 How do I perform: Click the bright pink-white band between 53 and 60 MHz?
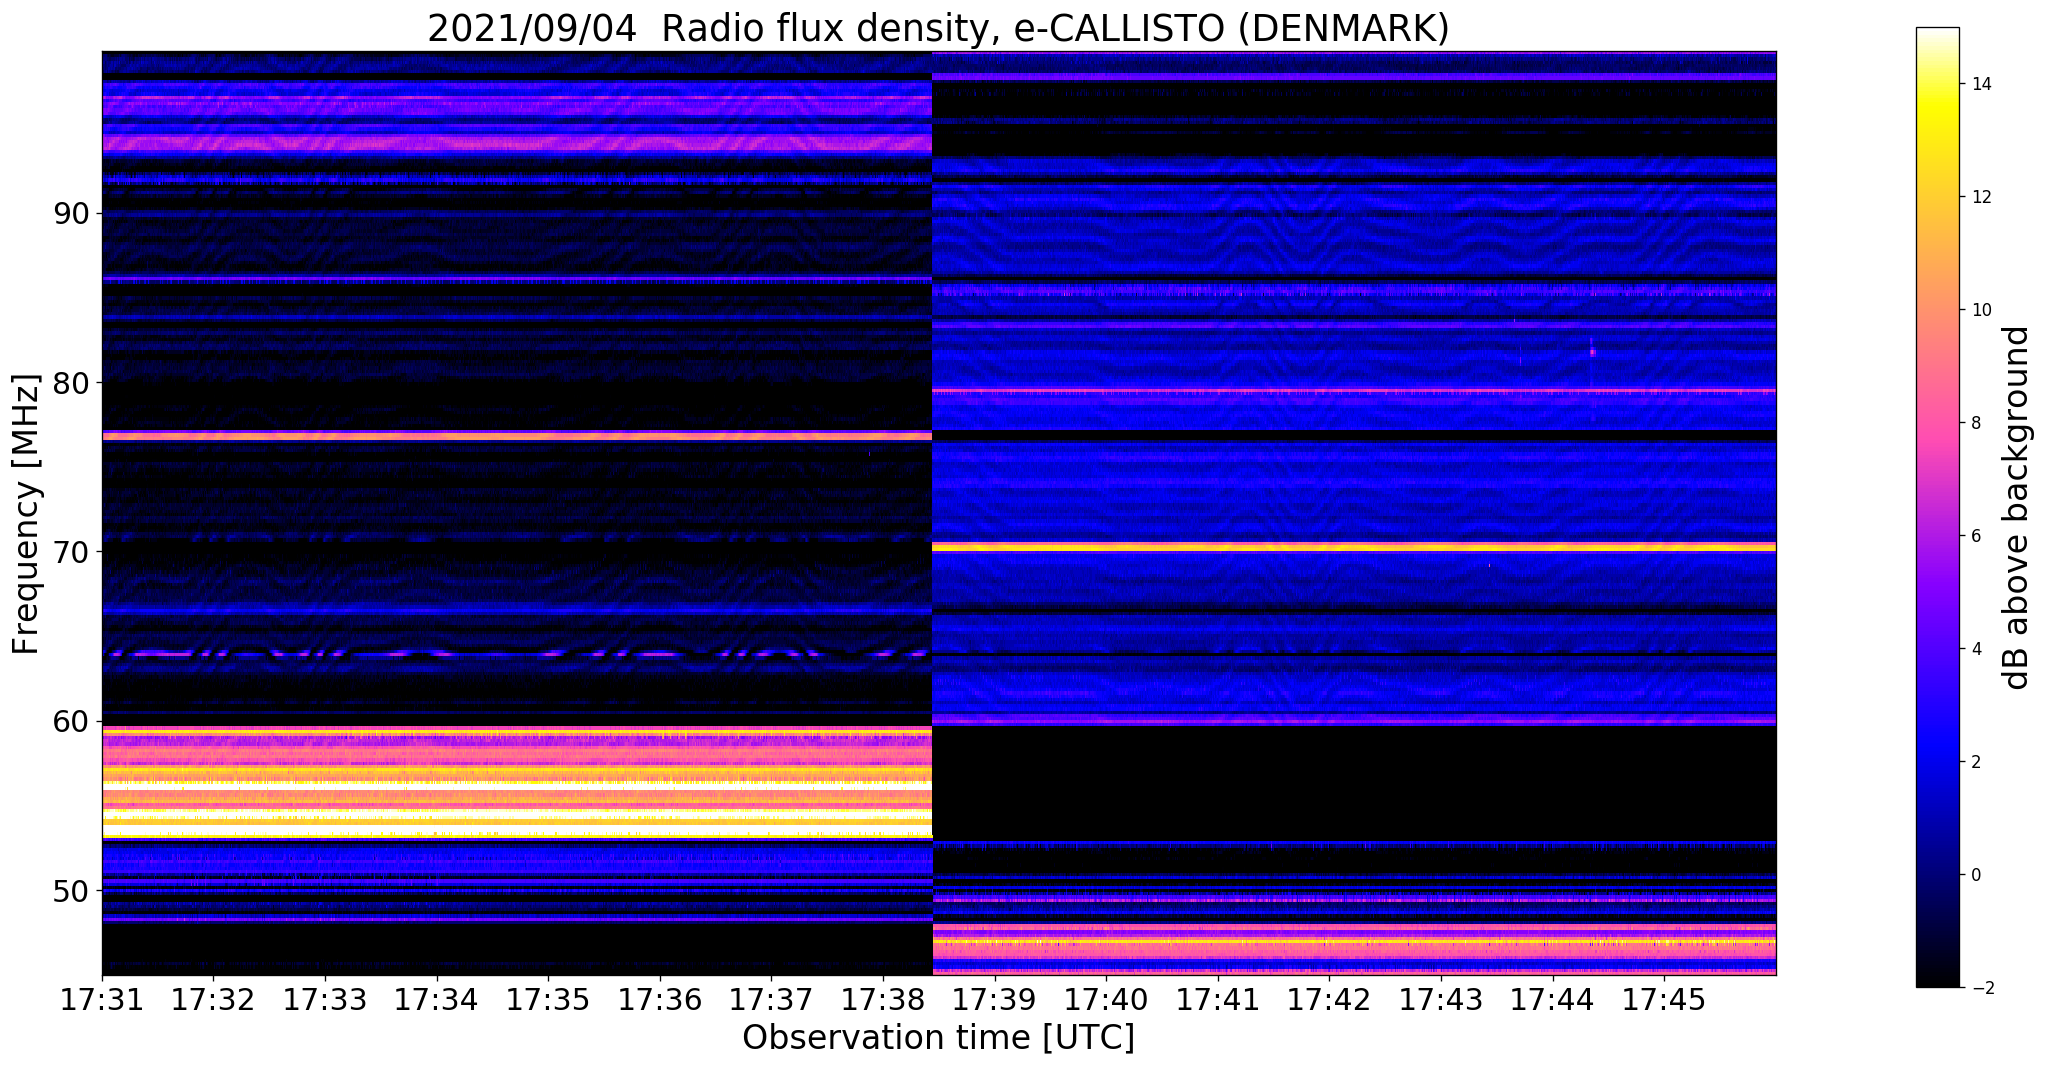(517, 782)
